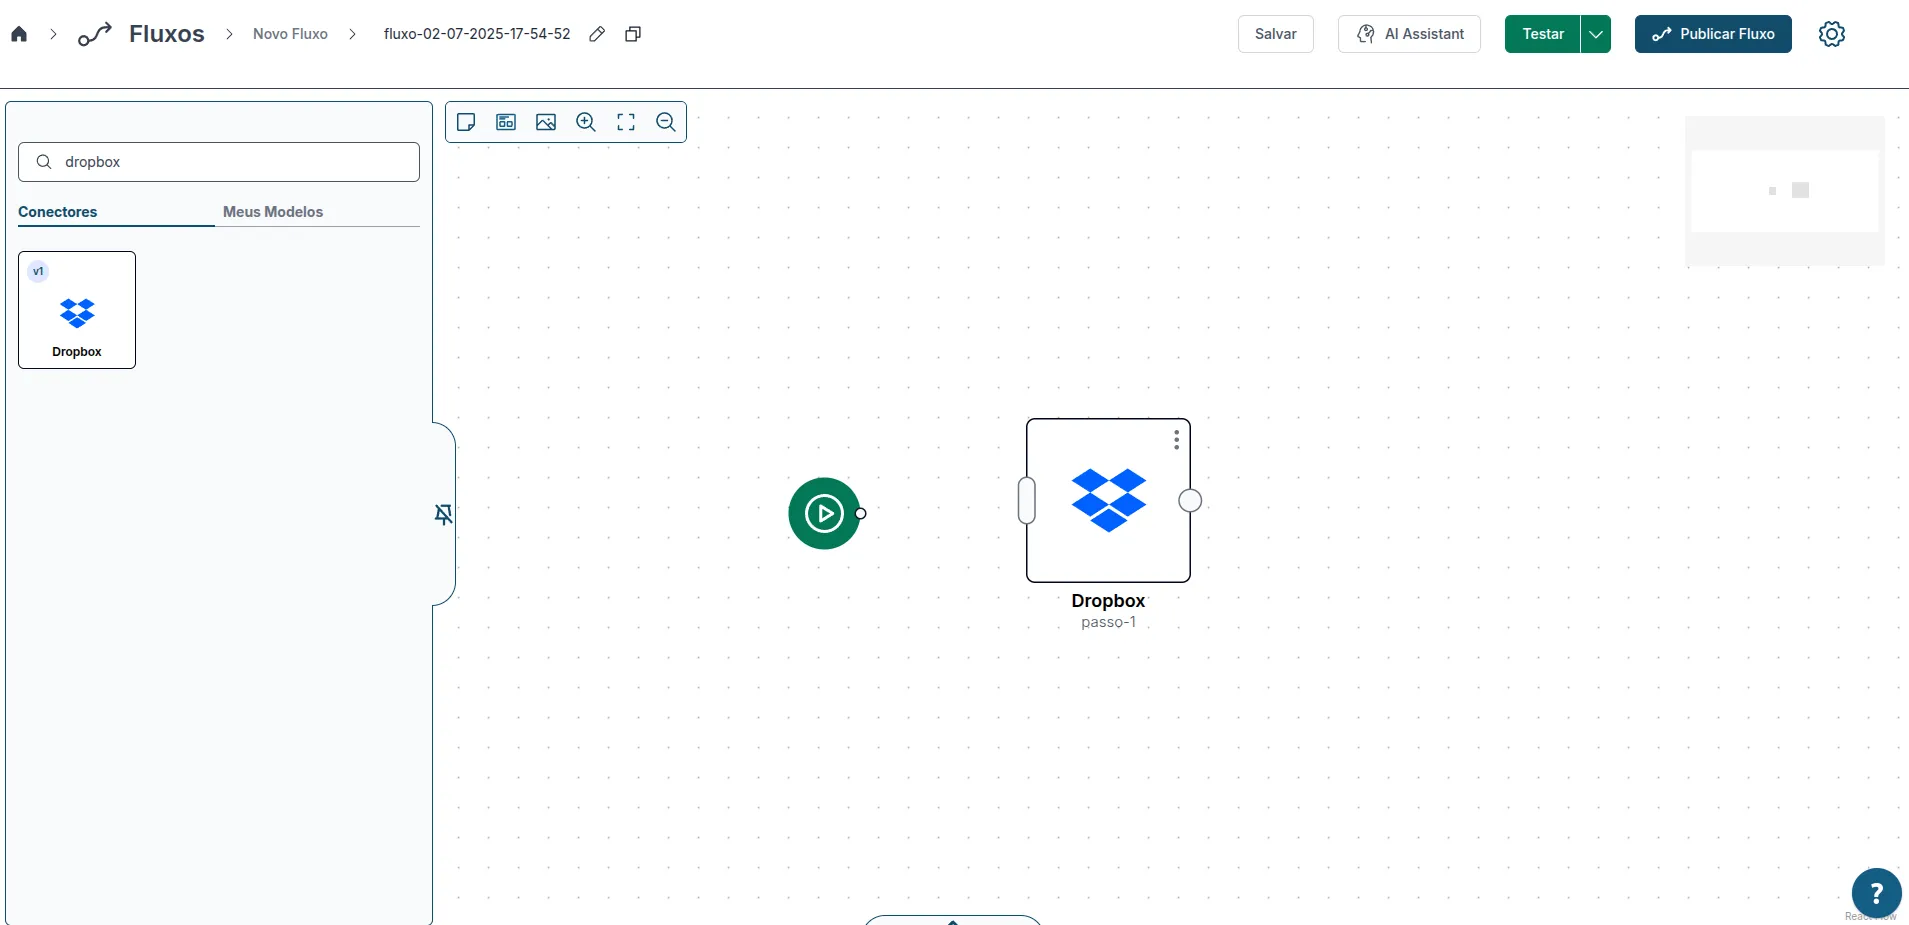The height and width of the screenshot is (925, 1909).
Task: Switch to Meus Modelos tab
Action: click(x=273, y=212)
